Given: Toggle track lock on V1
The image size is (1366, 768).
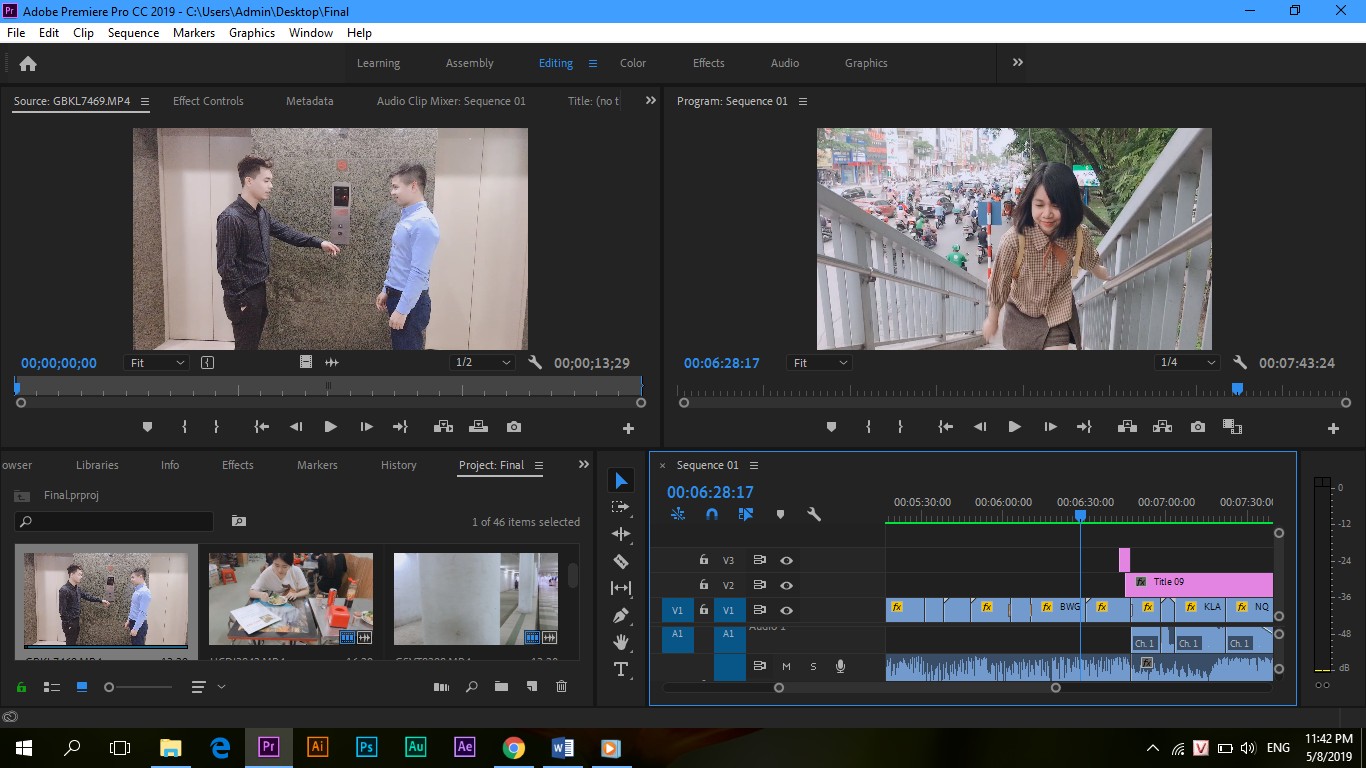Looking at the screenshot, I should point(703,610).
